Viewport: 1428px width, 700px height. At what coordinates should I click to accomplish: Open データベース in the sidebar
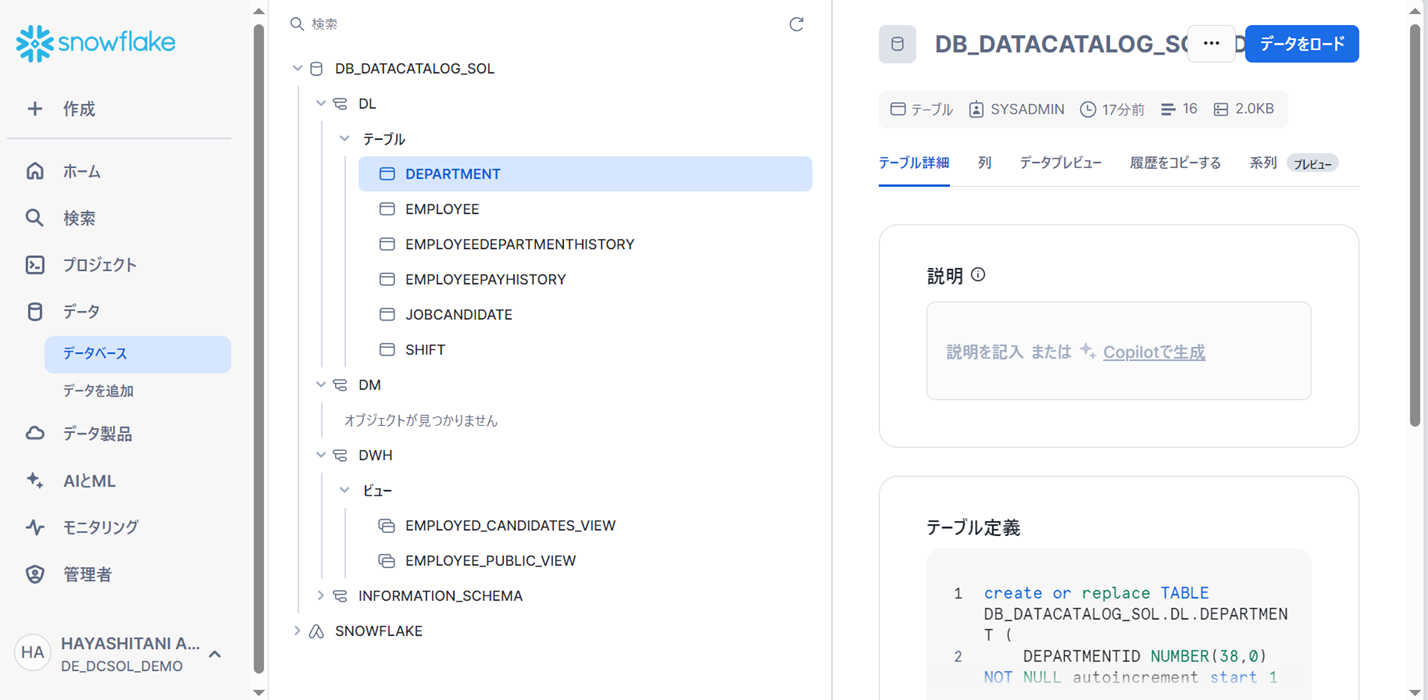138,354
